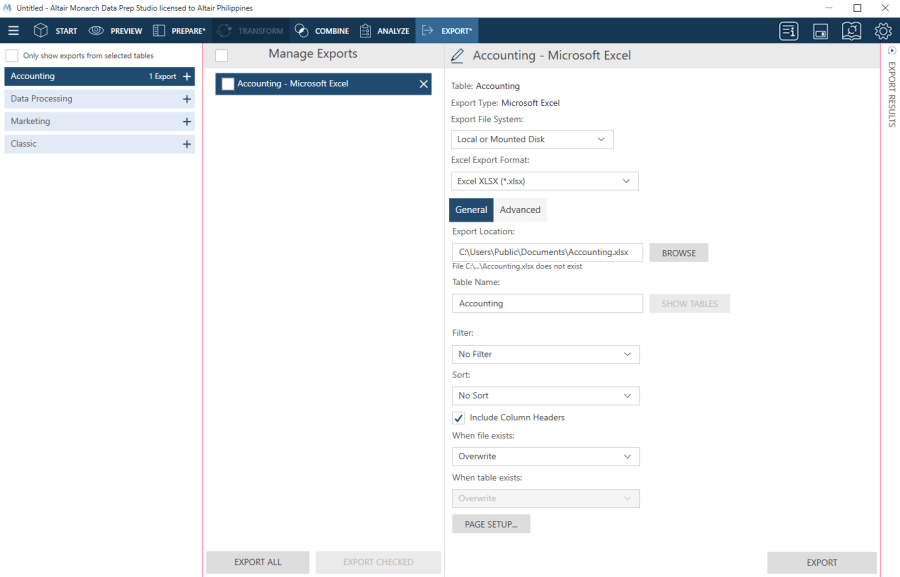Expand the Export Results side panel arrow
Image resolution: width=900 pixels, height=577 pixels.
(891, 50)
